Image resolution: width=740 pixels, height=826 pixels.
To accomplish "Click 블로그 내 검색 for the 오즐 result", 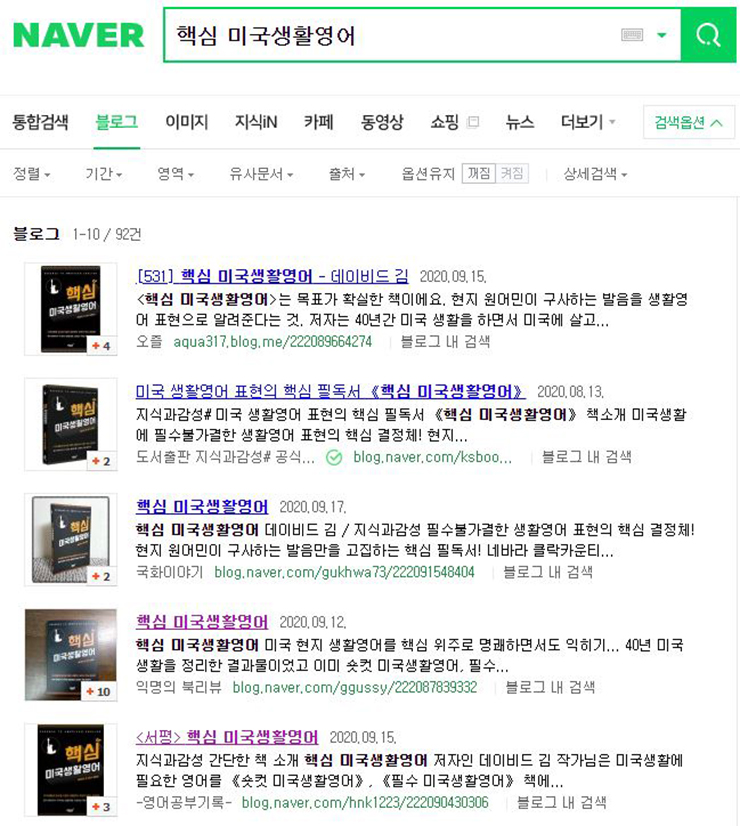I will tap(445, 342).
